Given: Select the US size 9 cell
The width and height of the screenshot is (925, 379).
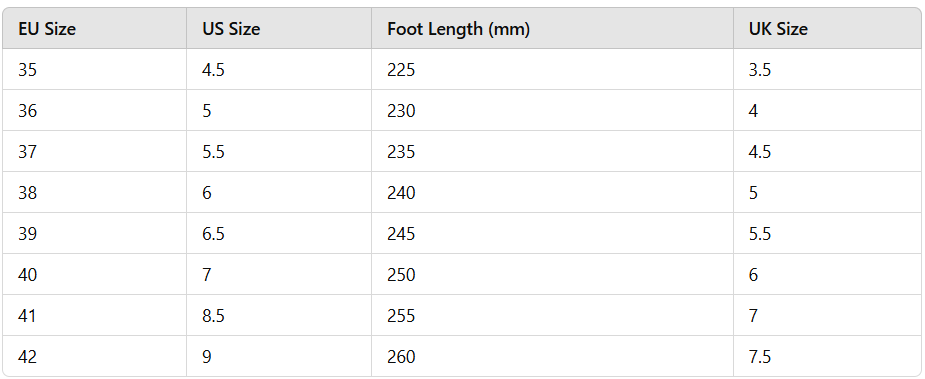Looking at the screenshot, I should click(279, 357).
